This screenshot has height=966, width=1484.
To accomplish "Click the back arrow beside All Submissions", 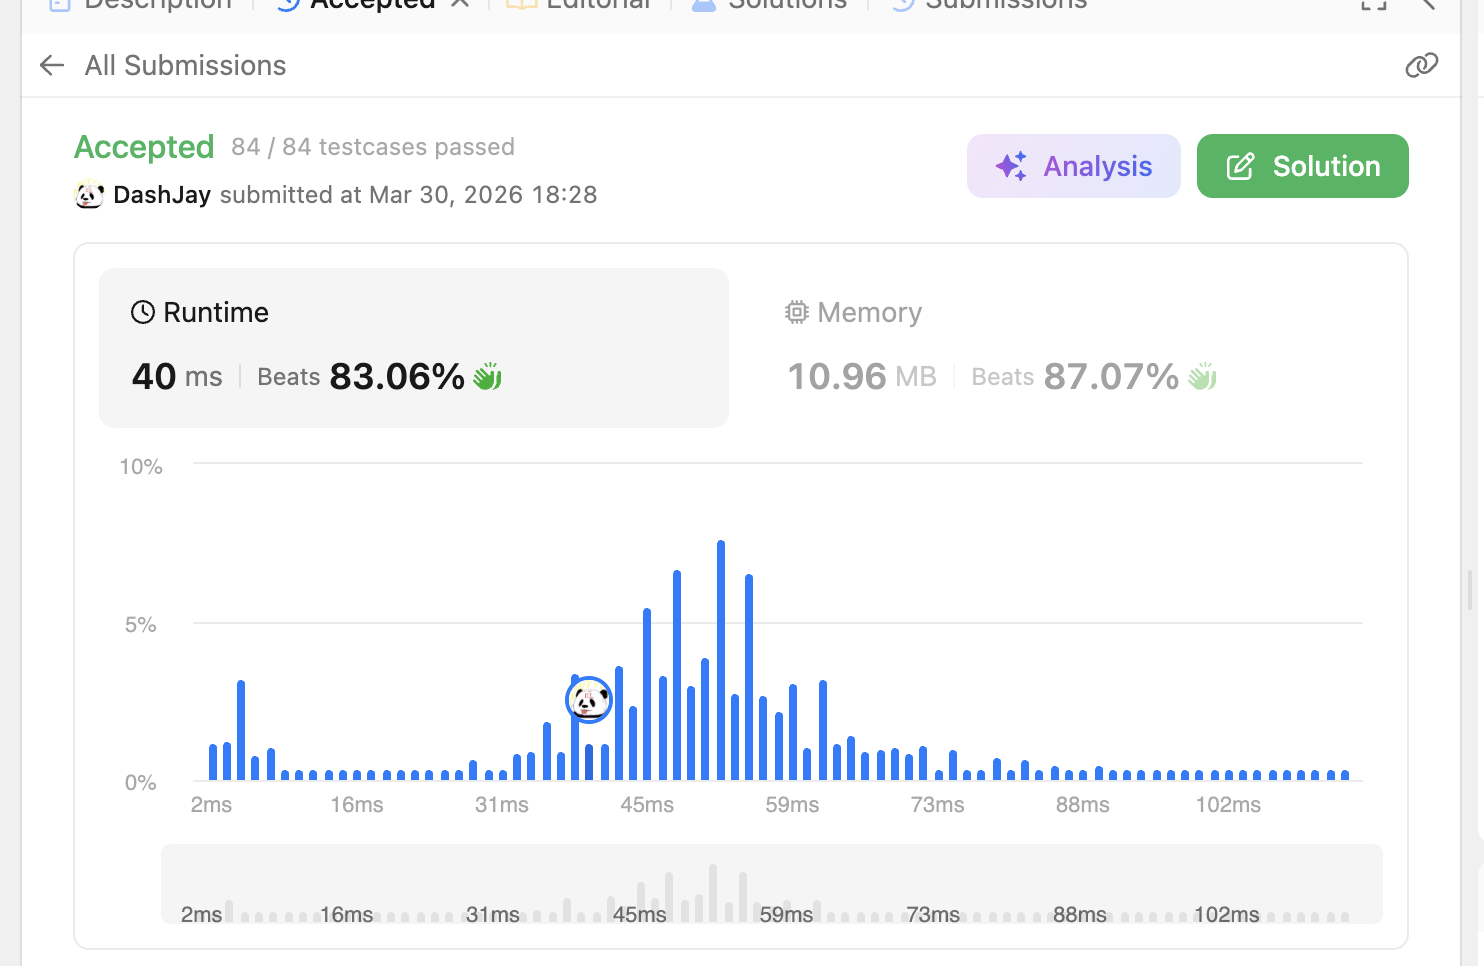I will tap(52, 66).
